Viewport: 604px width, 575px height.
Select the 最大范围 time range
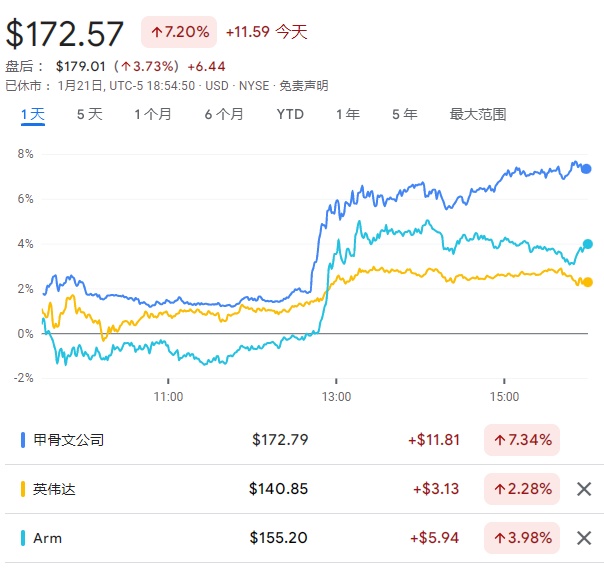[x=478, y=114]
